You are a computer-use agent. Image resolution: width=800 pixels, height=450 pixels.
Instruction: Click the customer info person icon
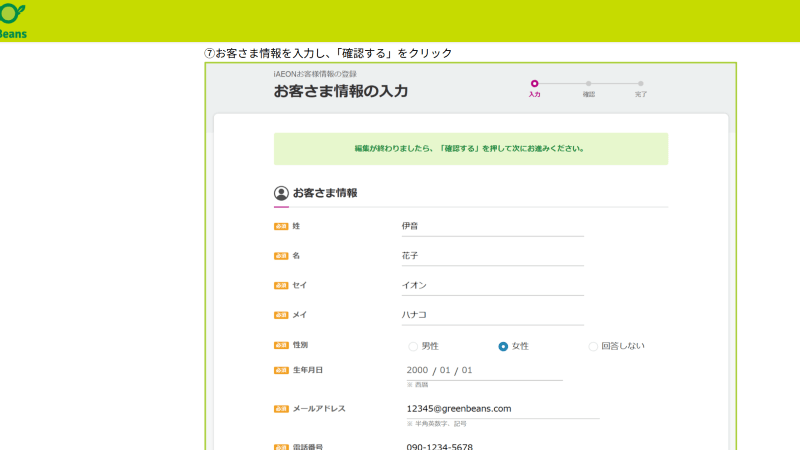pyautogui.click(x=281, y=193)
